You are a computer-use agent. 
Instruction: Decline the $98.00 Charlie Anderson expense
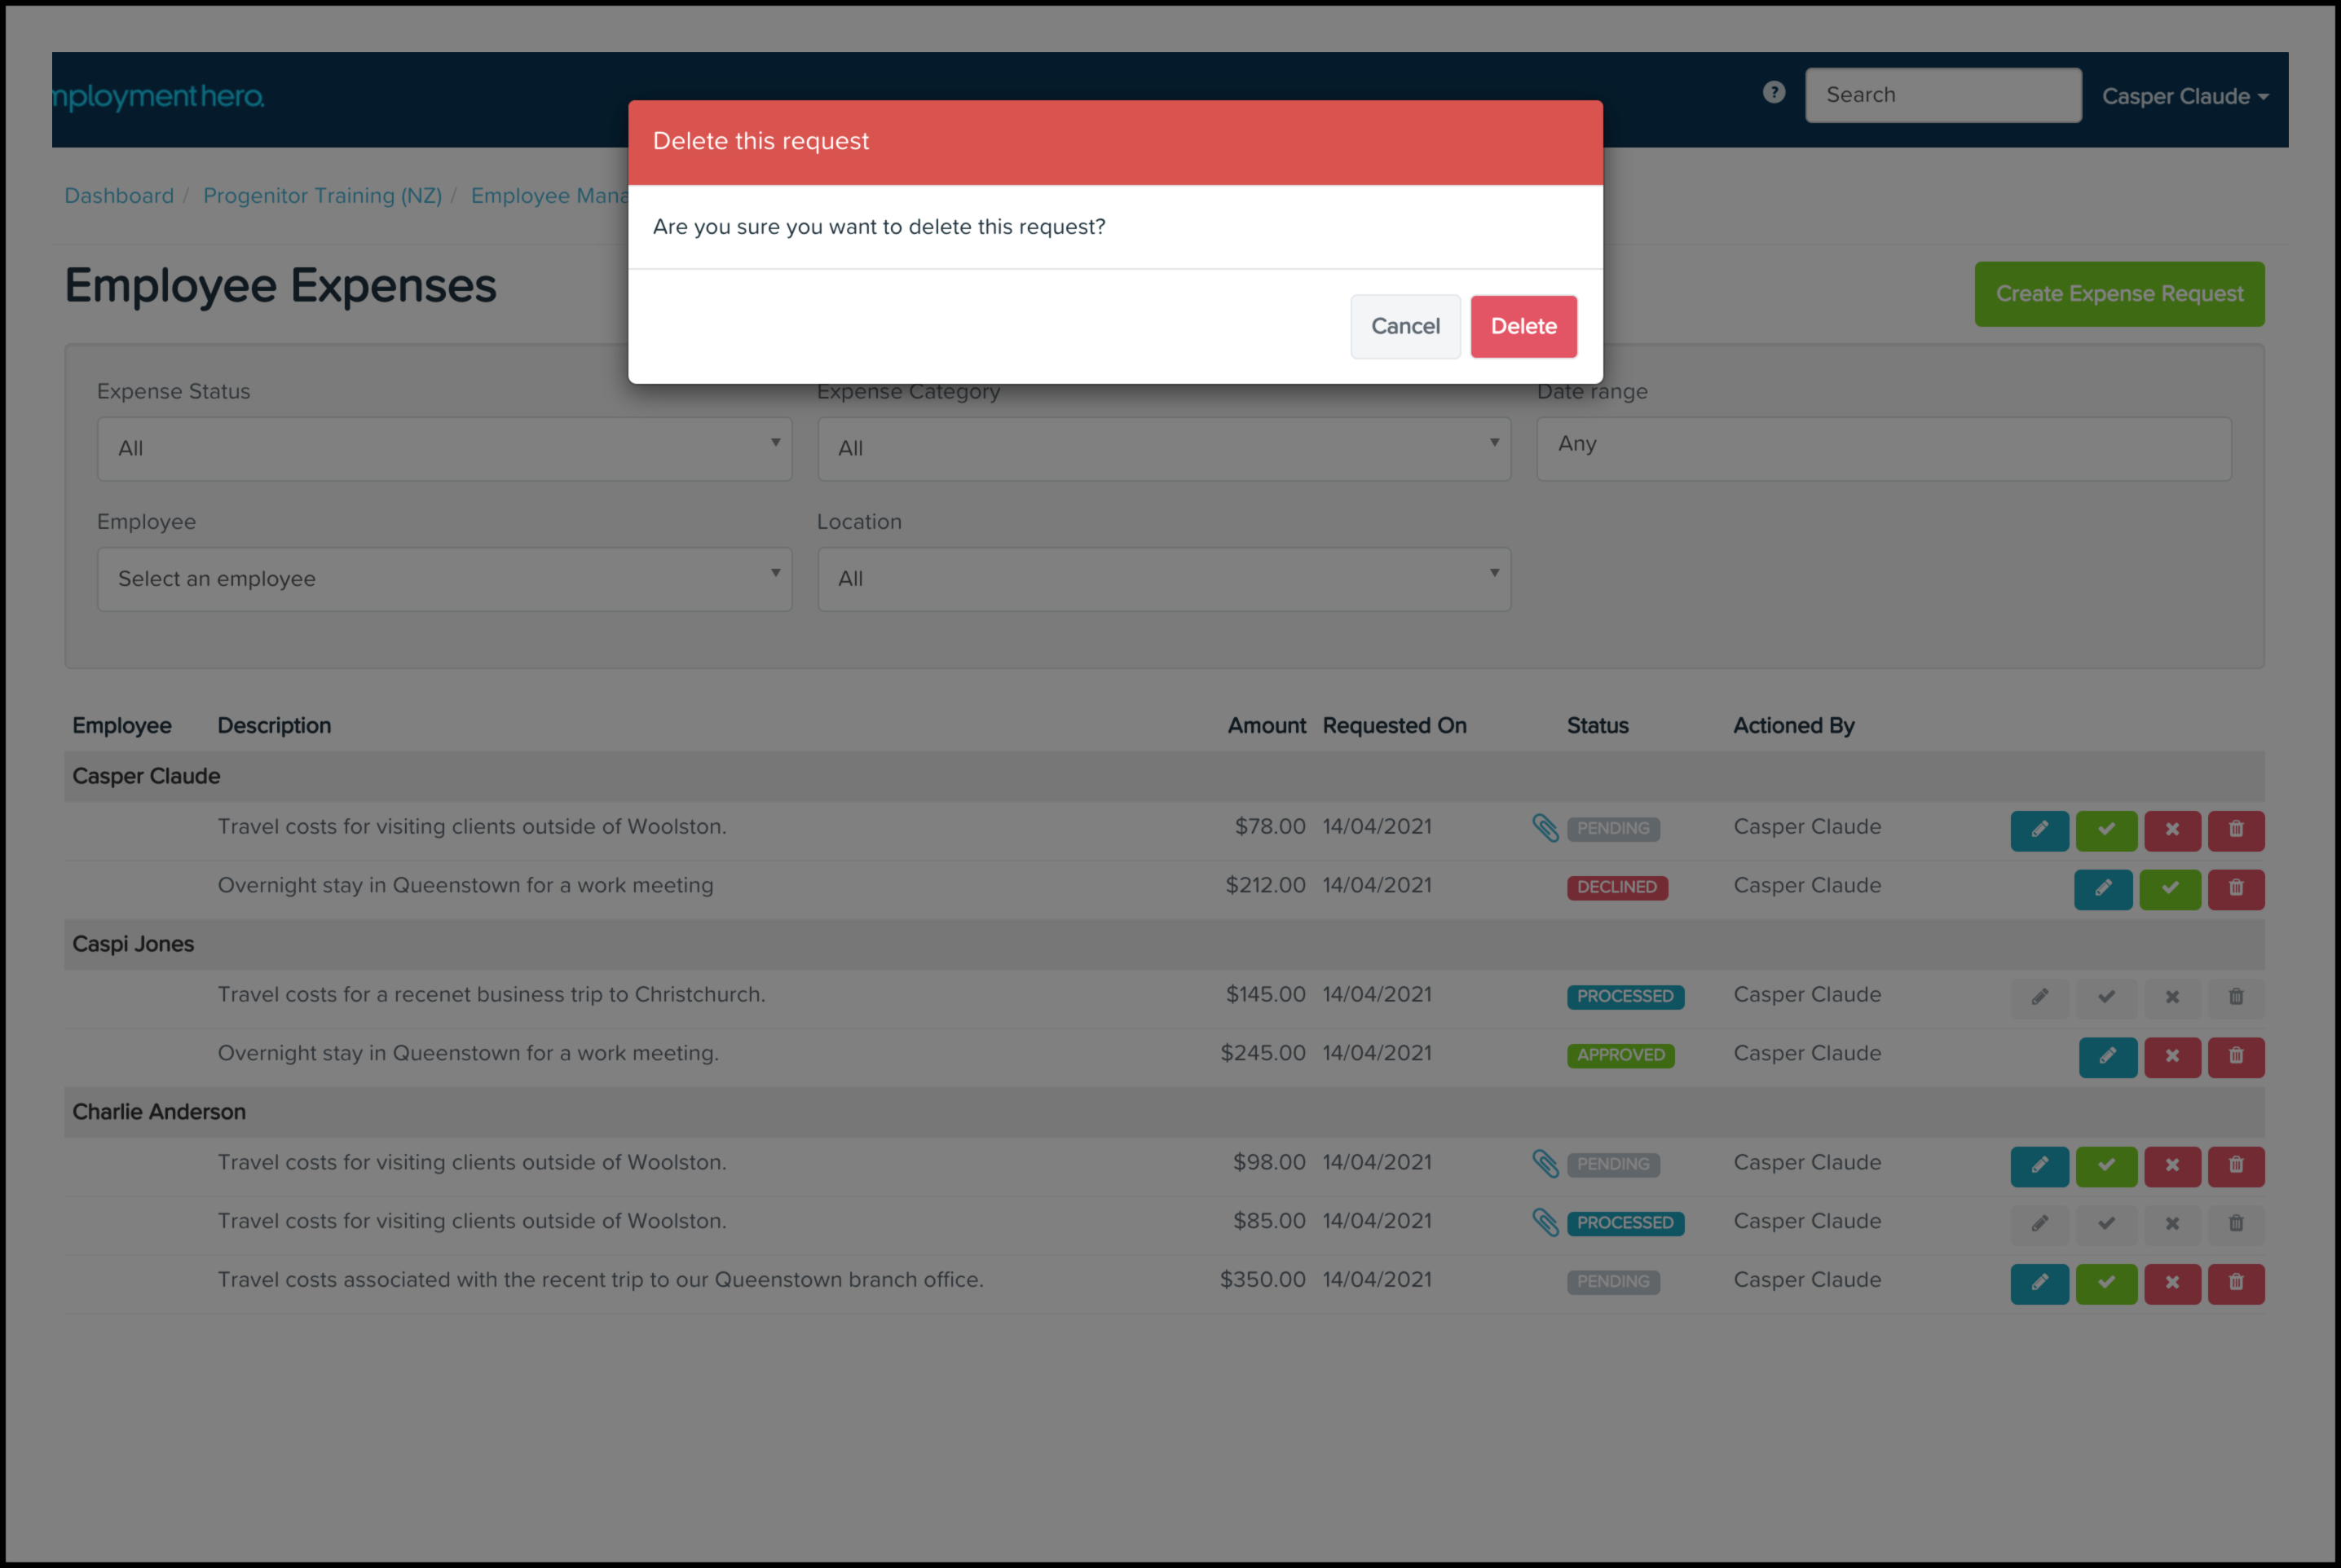pos(2171,1166)
